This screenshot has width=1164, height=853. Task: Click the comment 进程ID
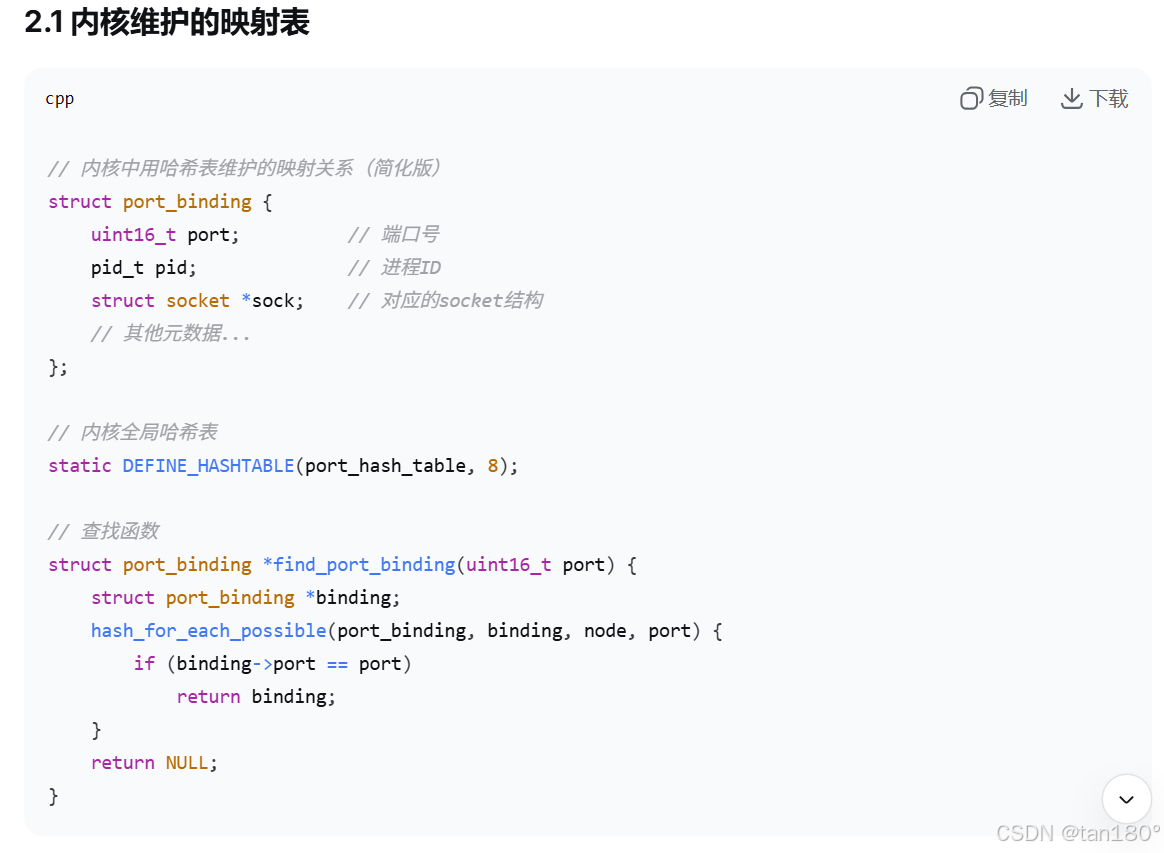394,267
